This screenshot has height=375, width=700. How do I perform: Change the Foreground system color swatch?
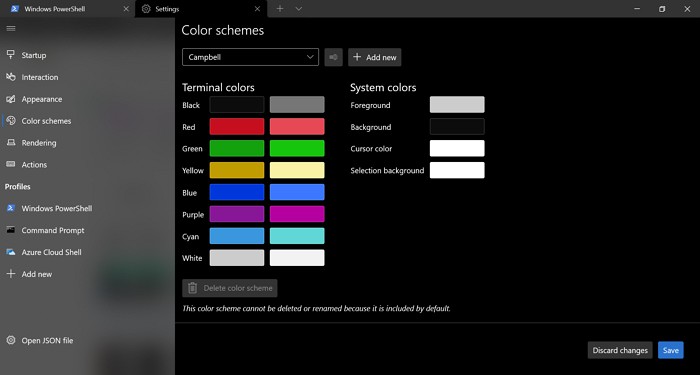(x=457, y=105)
